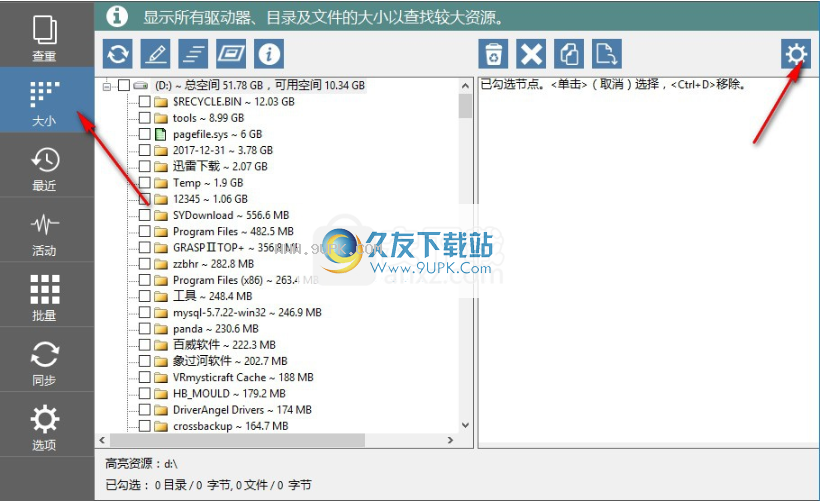The height and width of the screenshot is (503, 821).
Task: Select Program Files (x86) row
Action: click(245, 280)
